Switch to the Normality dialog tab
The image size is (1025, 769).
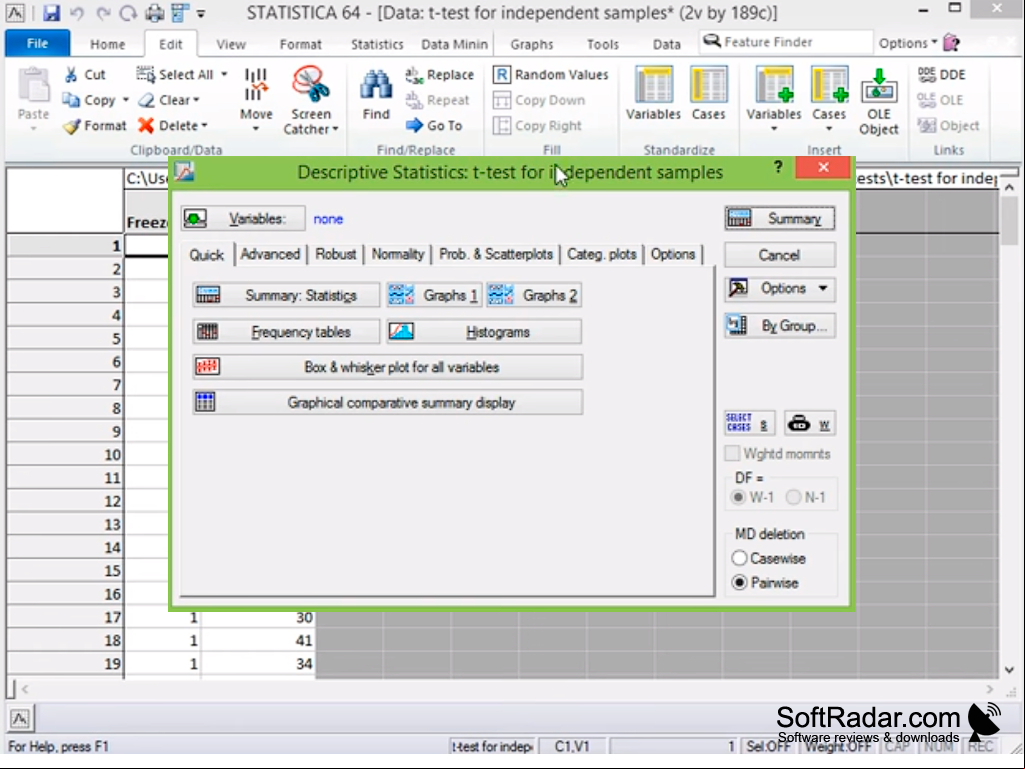tap(397, 254)
